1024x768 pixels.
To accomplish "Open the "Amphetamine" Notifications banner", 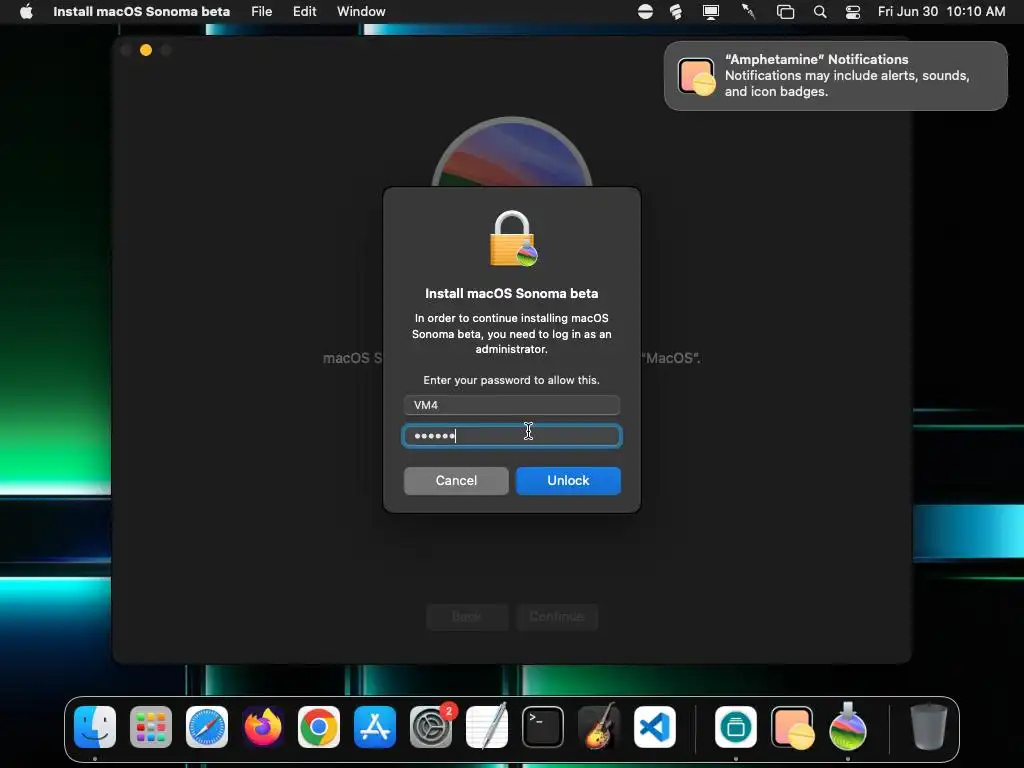I will click(x=836, y=76).
